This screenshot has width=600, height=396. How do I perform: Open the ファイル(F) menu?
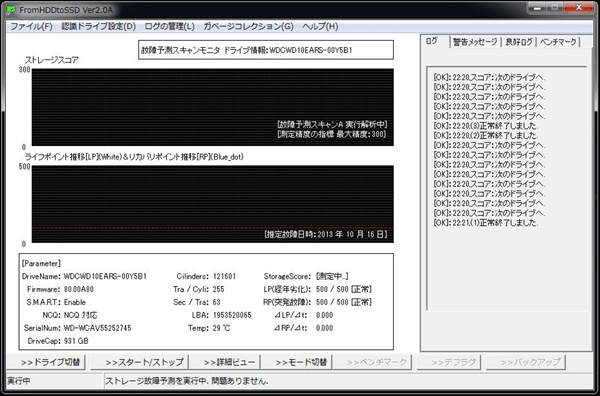point(31,26)
